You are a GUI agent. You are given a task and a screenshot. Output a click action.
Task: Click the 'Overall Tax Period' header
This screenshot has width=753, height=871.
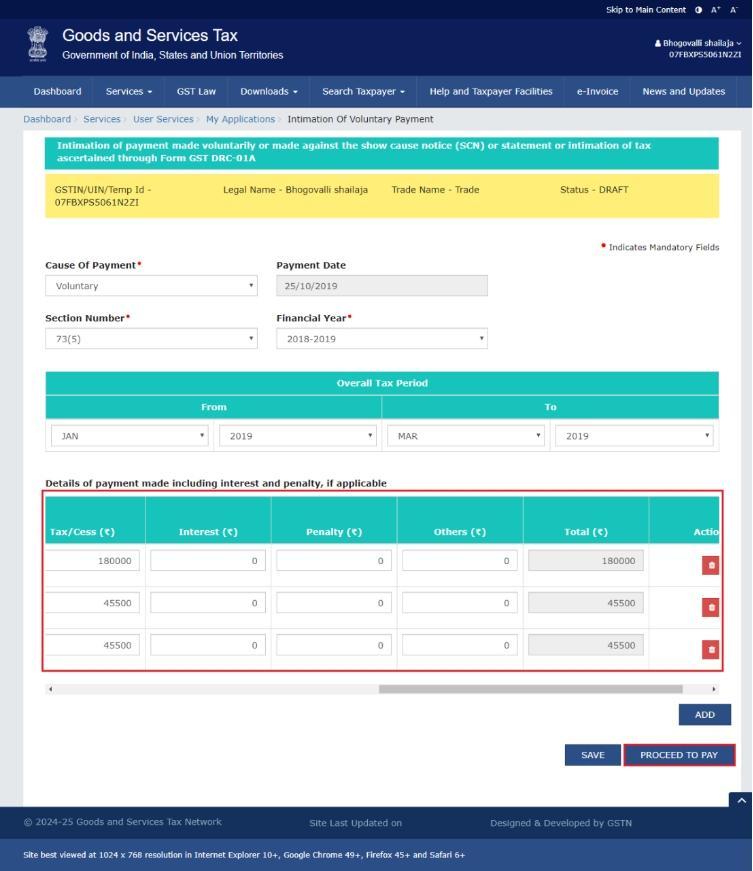tap(382, 383)
